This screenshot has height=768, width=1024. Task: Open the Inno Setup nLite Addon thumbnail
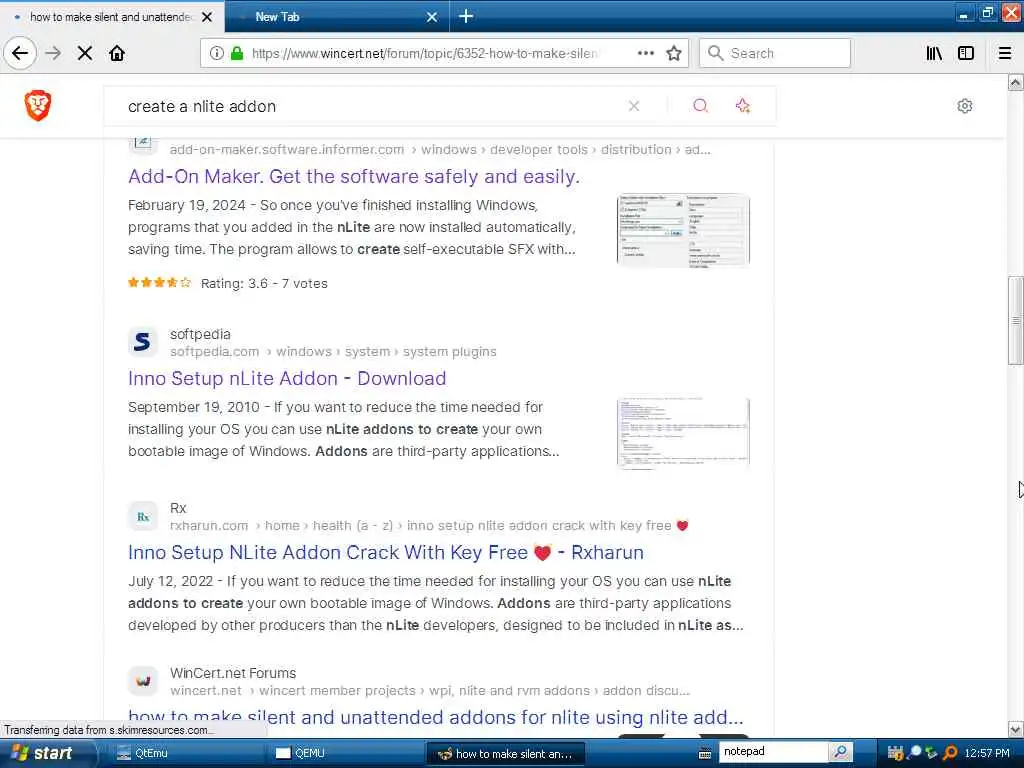(x=683, y=432)
